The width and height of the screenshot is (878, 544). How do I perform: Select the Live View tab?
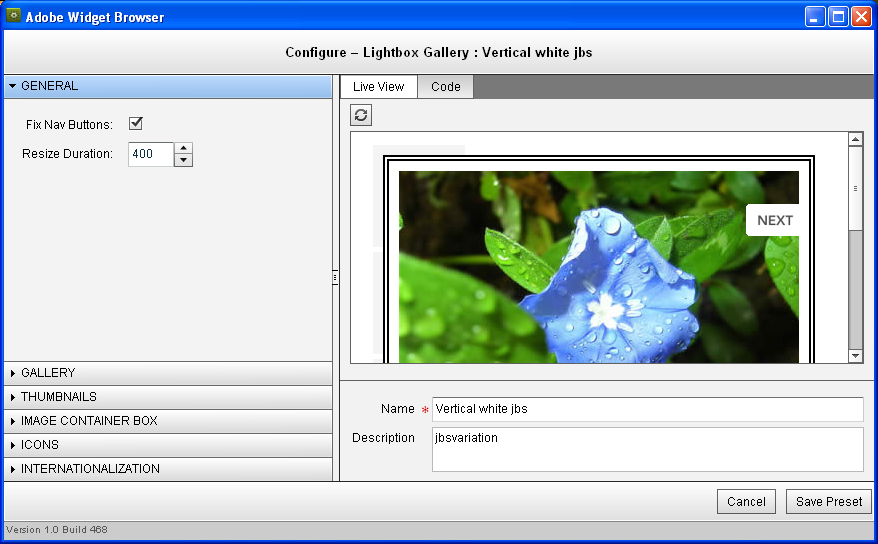(378, 87)
